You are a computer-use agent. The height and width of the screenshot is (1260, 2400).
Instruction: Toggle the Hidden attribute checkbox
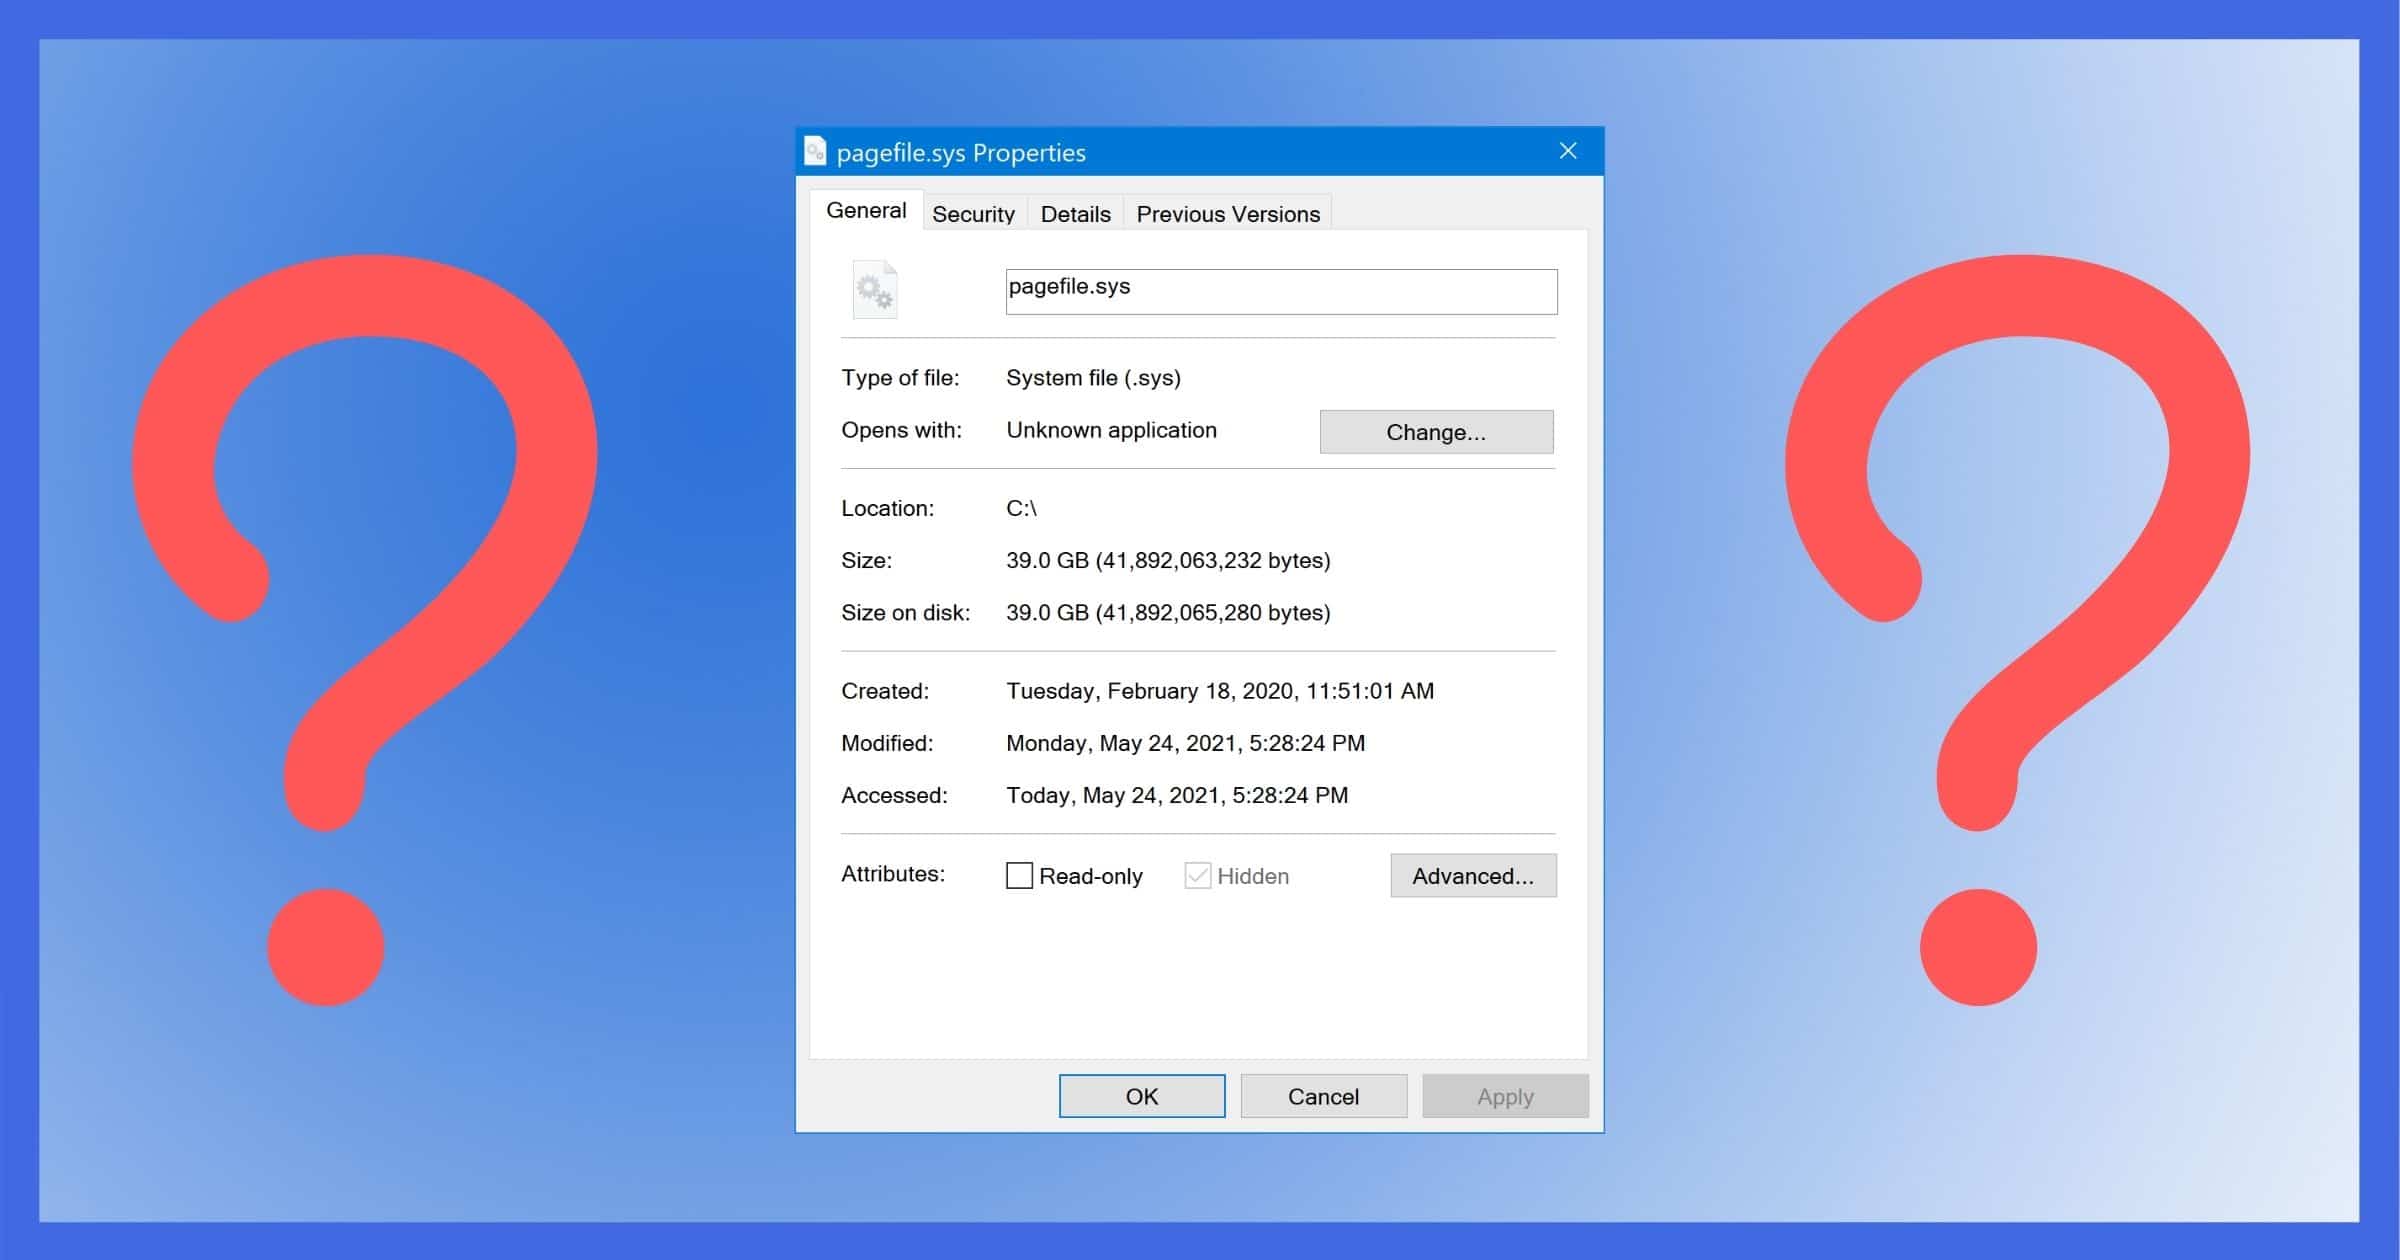(1197, 876)
